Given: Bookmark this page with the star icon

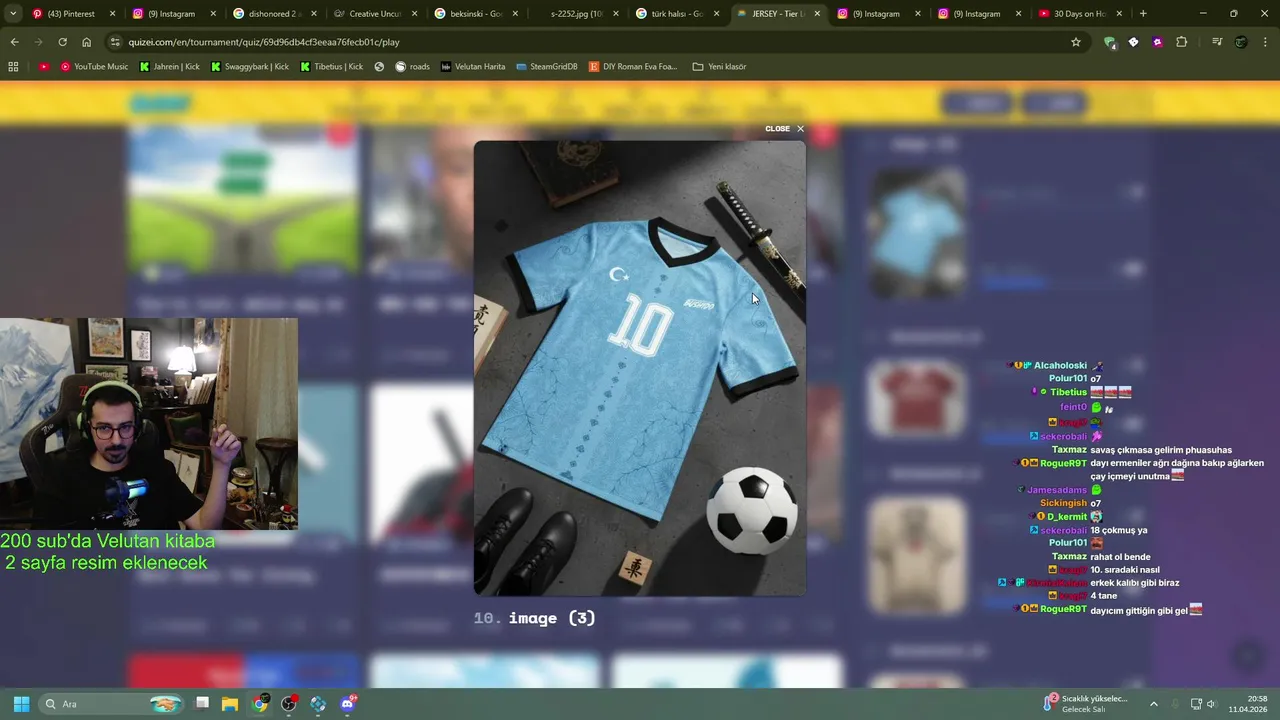Looking at the screenshot, I should click(x=1076, y=42).
